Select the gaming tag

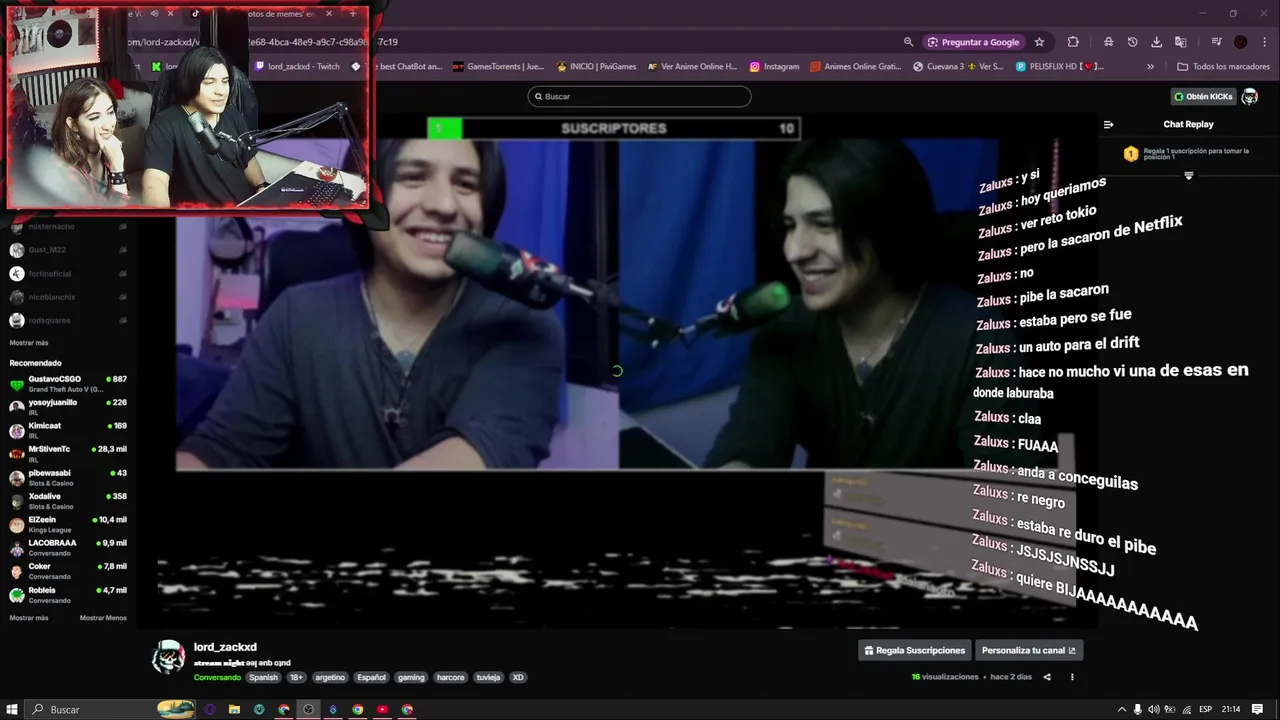click(x=411, y=677)
